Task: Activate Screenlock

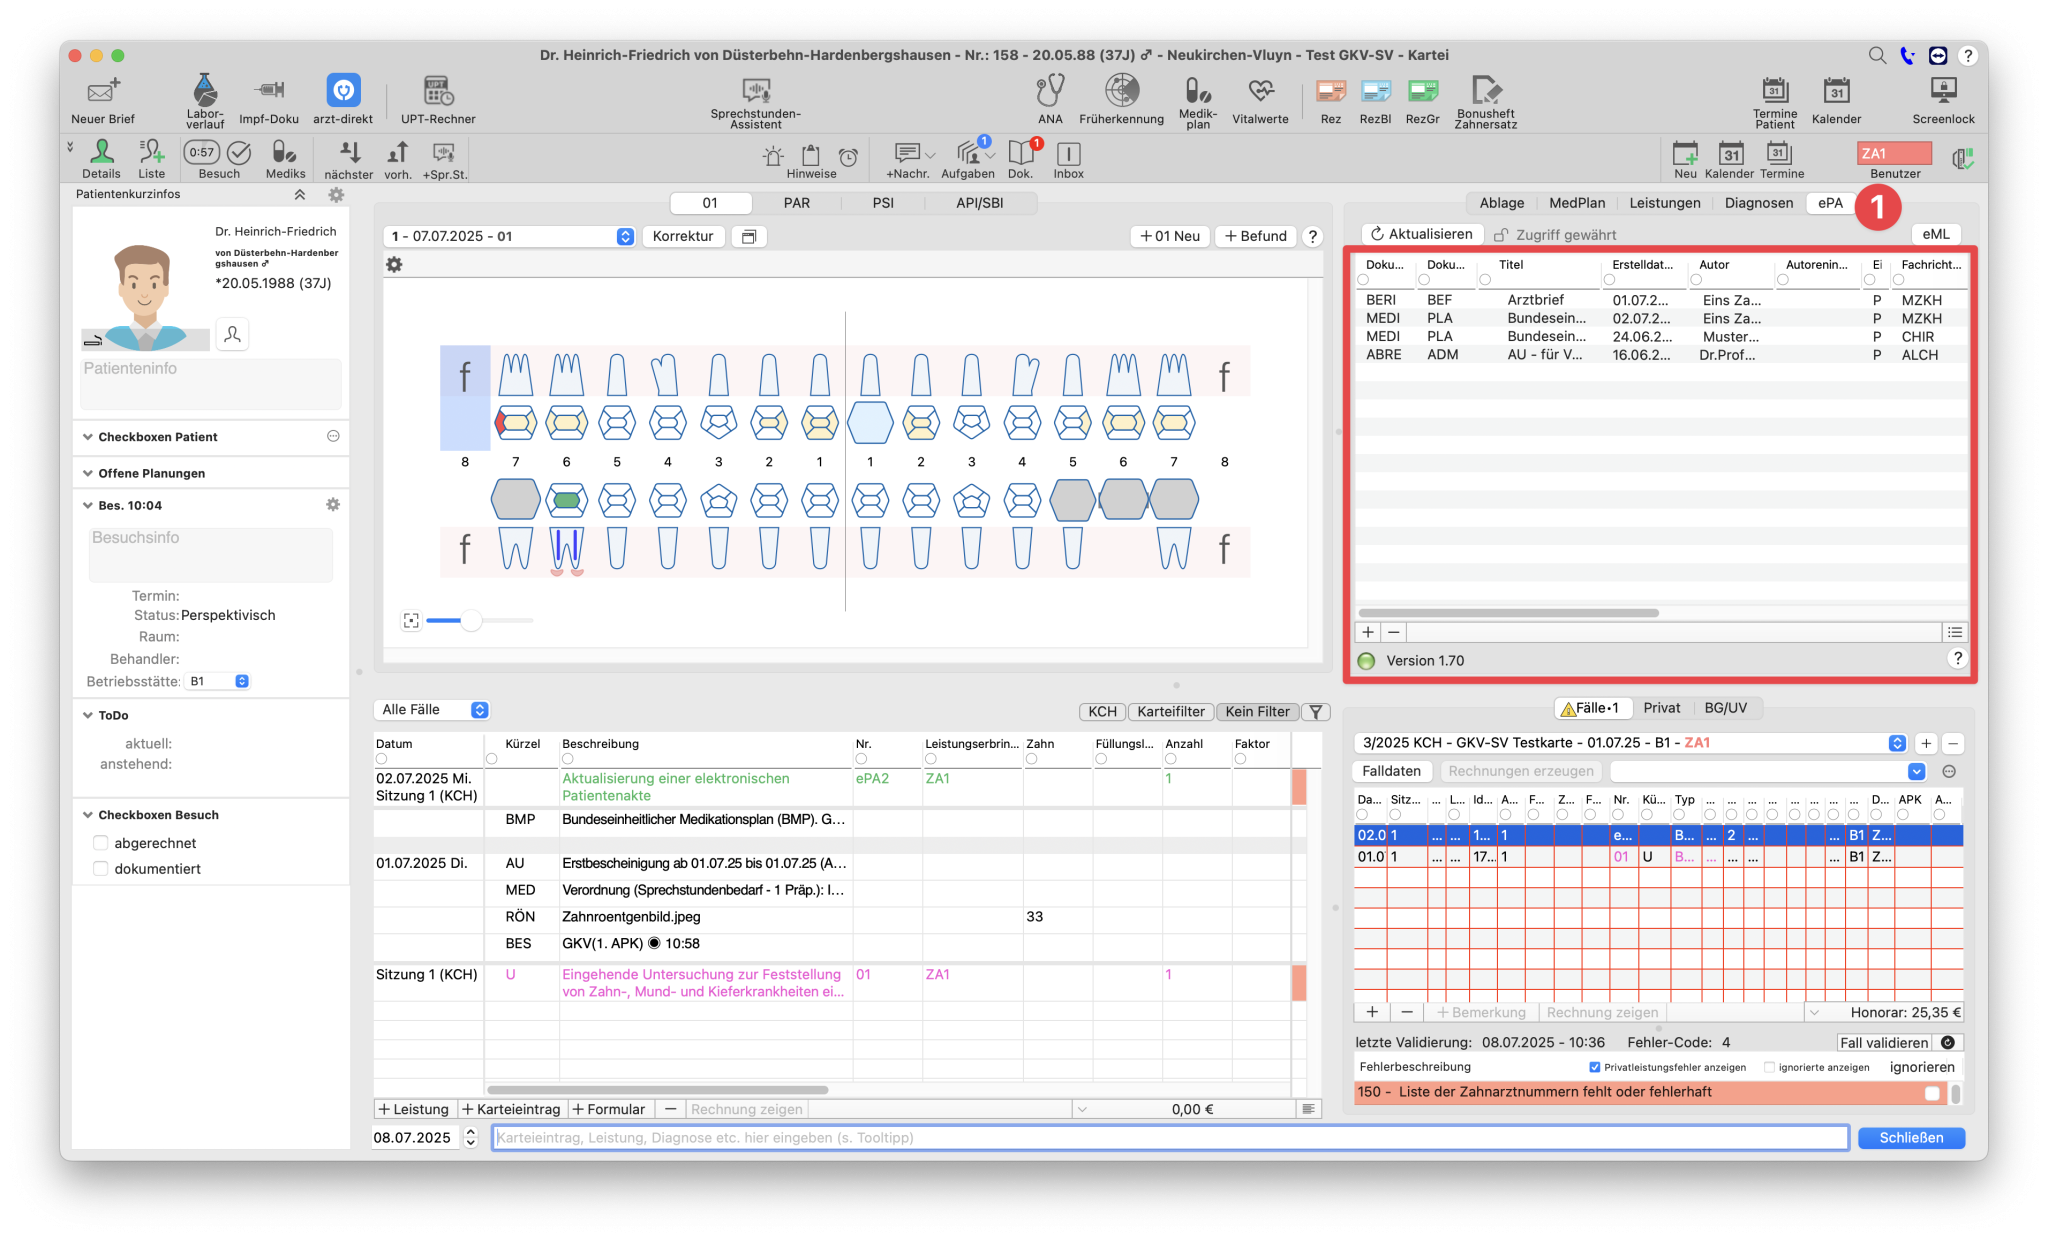Action: [x=1943, y=100]
